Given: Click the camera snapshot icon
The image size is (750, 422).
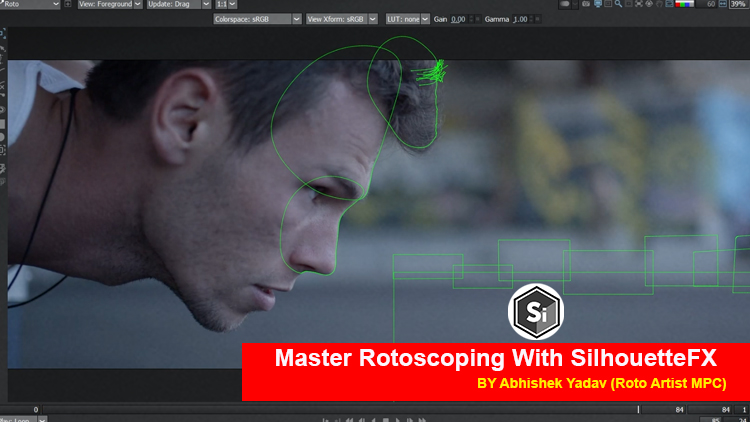Looking at the screenshot, I should (586, 4).
